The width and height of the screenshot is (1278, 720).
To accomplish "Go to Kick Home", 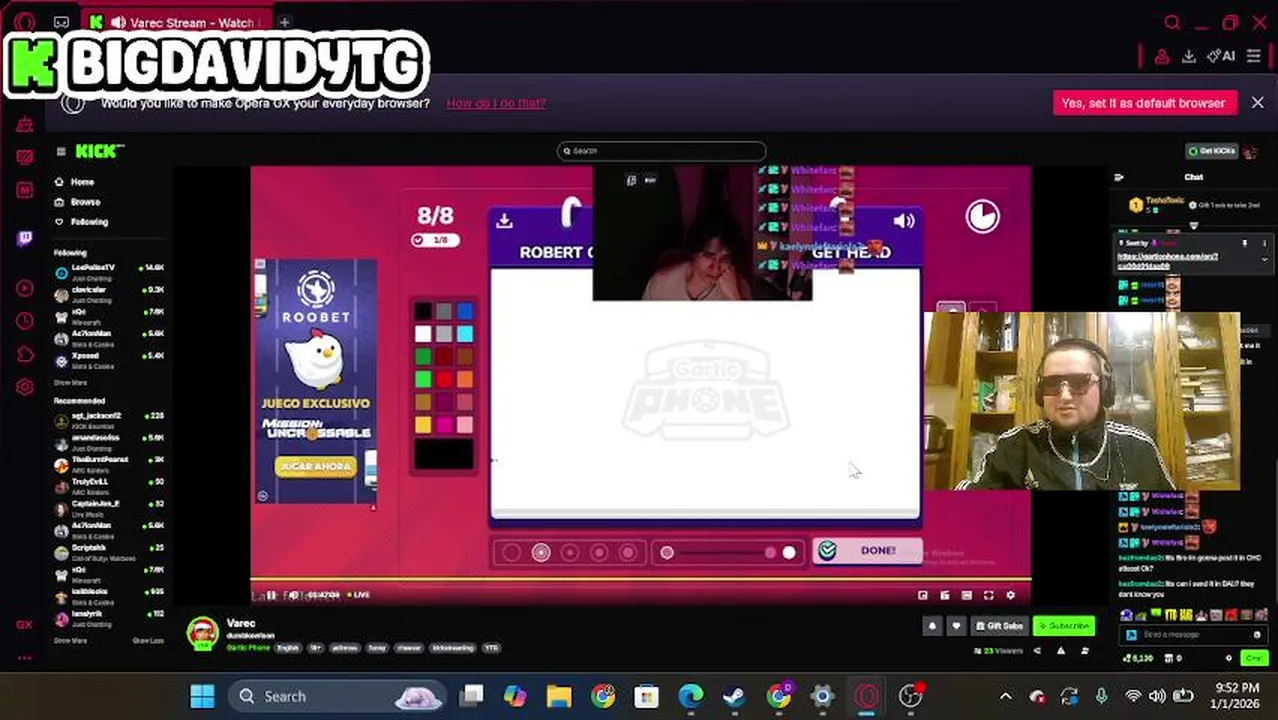I will pos(75,182).
